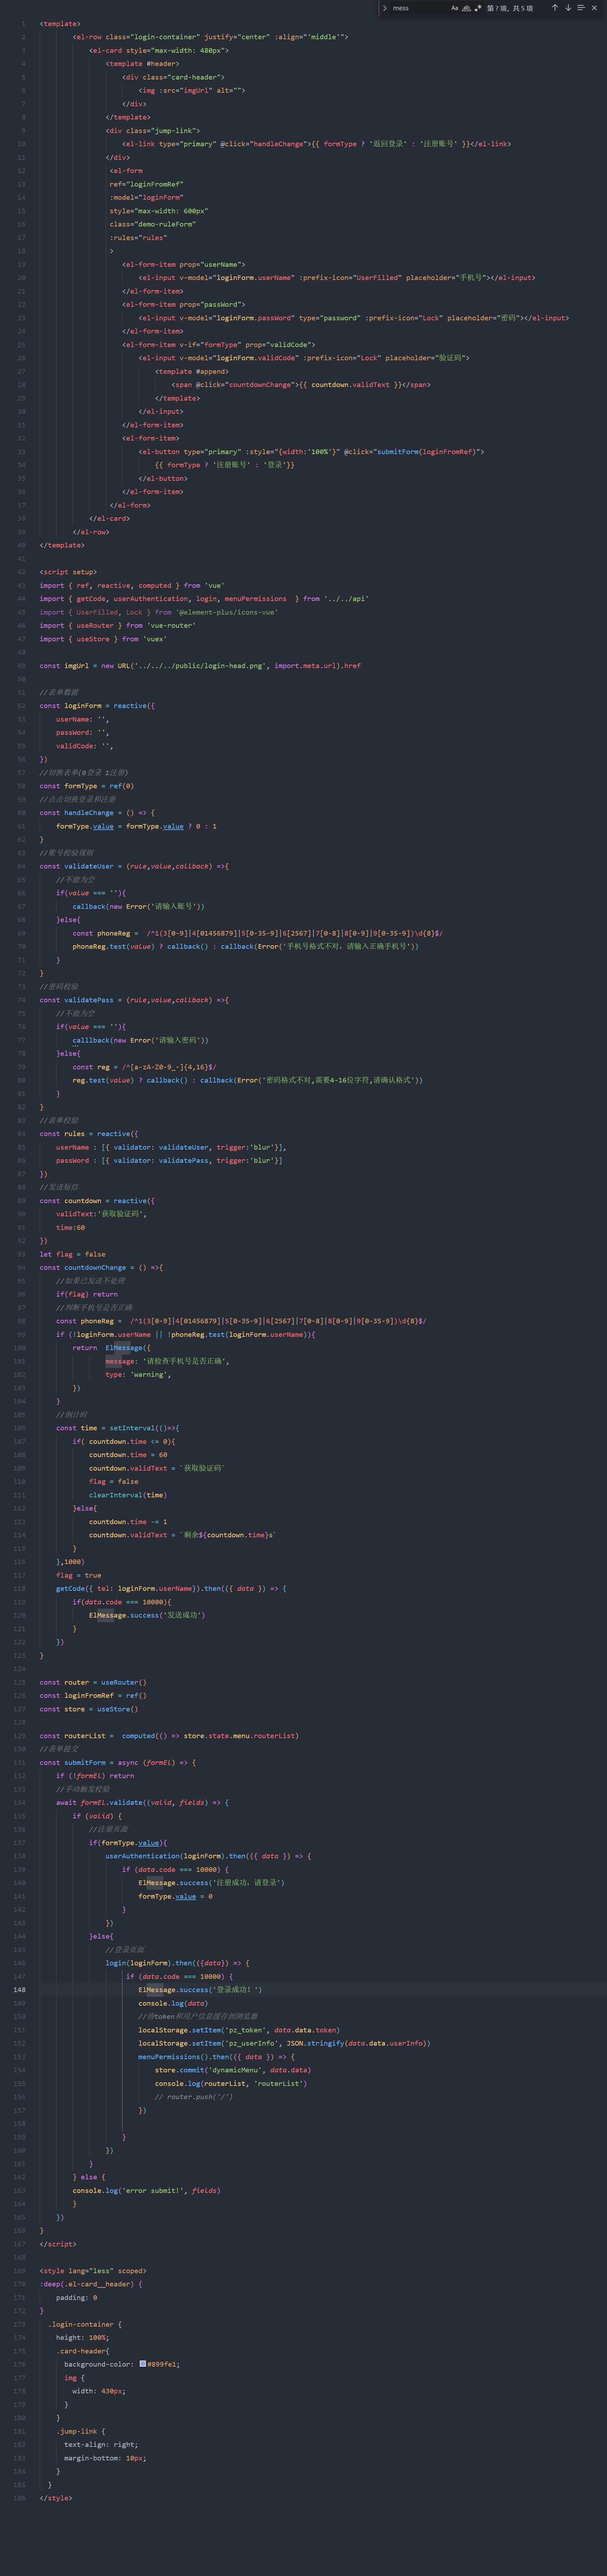Click 'const loginForm = reactive({' line

tap(97, 705)
